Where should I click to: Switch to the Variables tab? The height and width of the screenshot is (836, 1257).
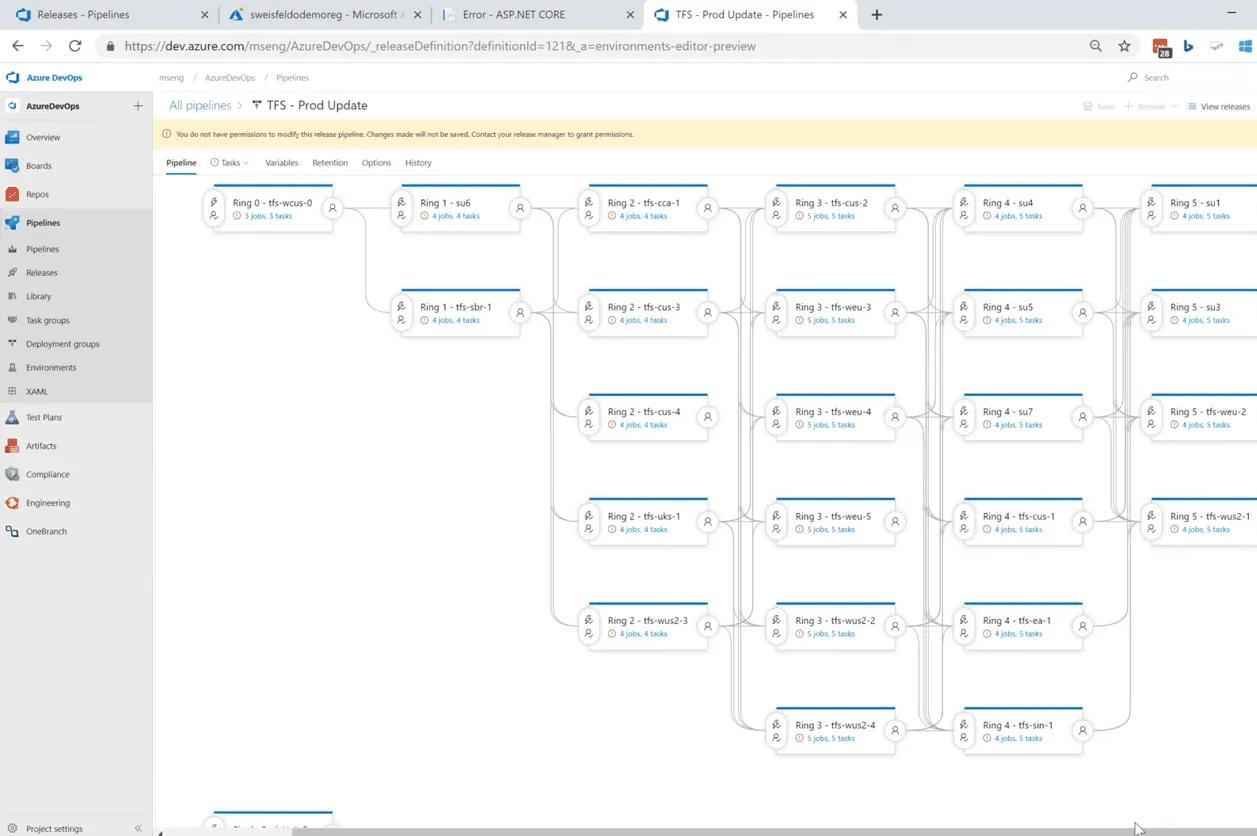(x=281, y=162)
